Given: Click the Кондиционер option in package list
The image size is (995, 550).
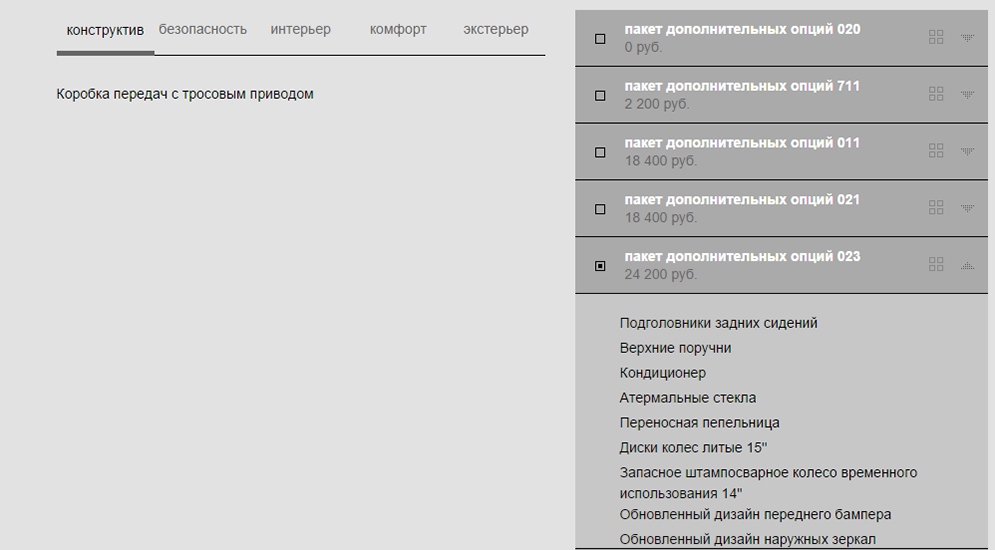Looking at the screenshot, I should click(662, 373).
